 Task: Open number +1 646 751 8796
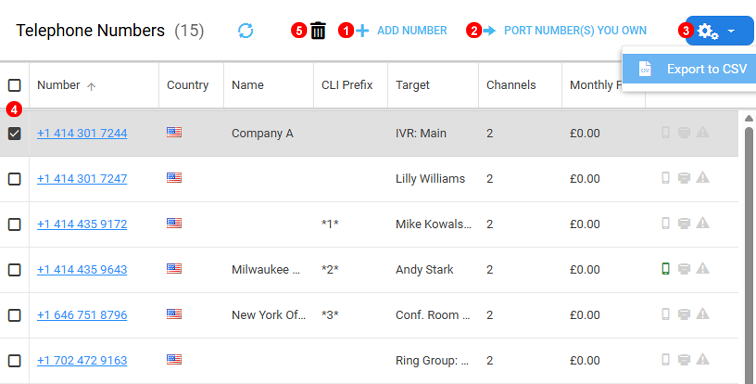click(x=82, y=315)
